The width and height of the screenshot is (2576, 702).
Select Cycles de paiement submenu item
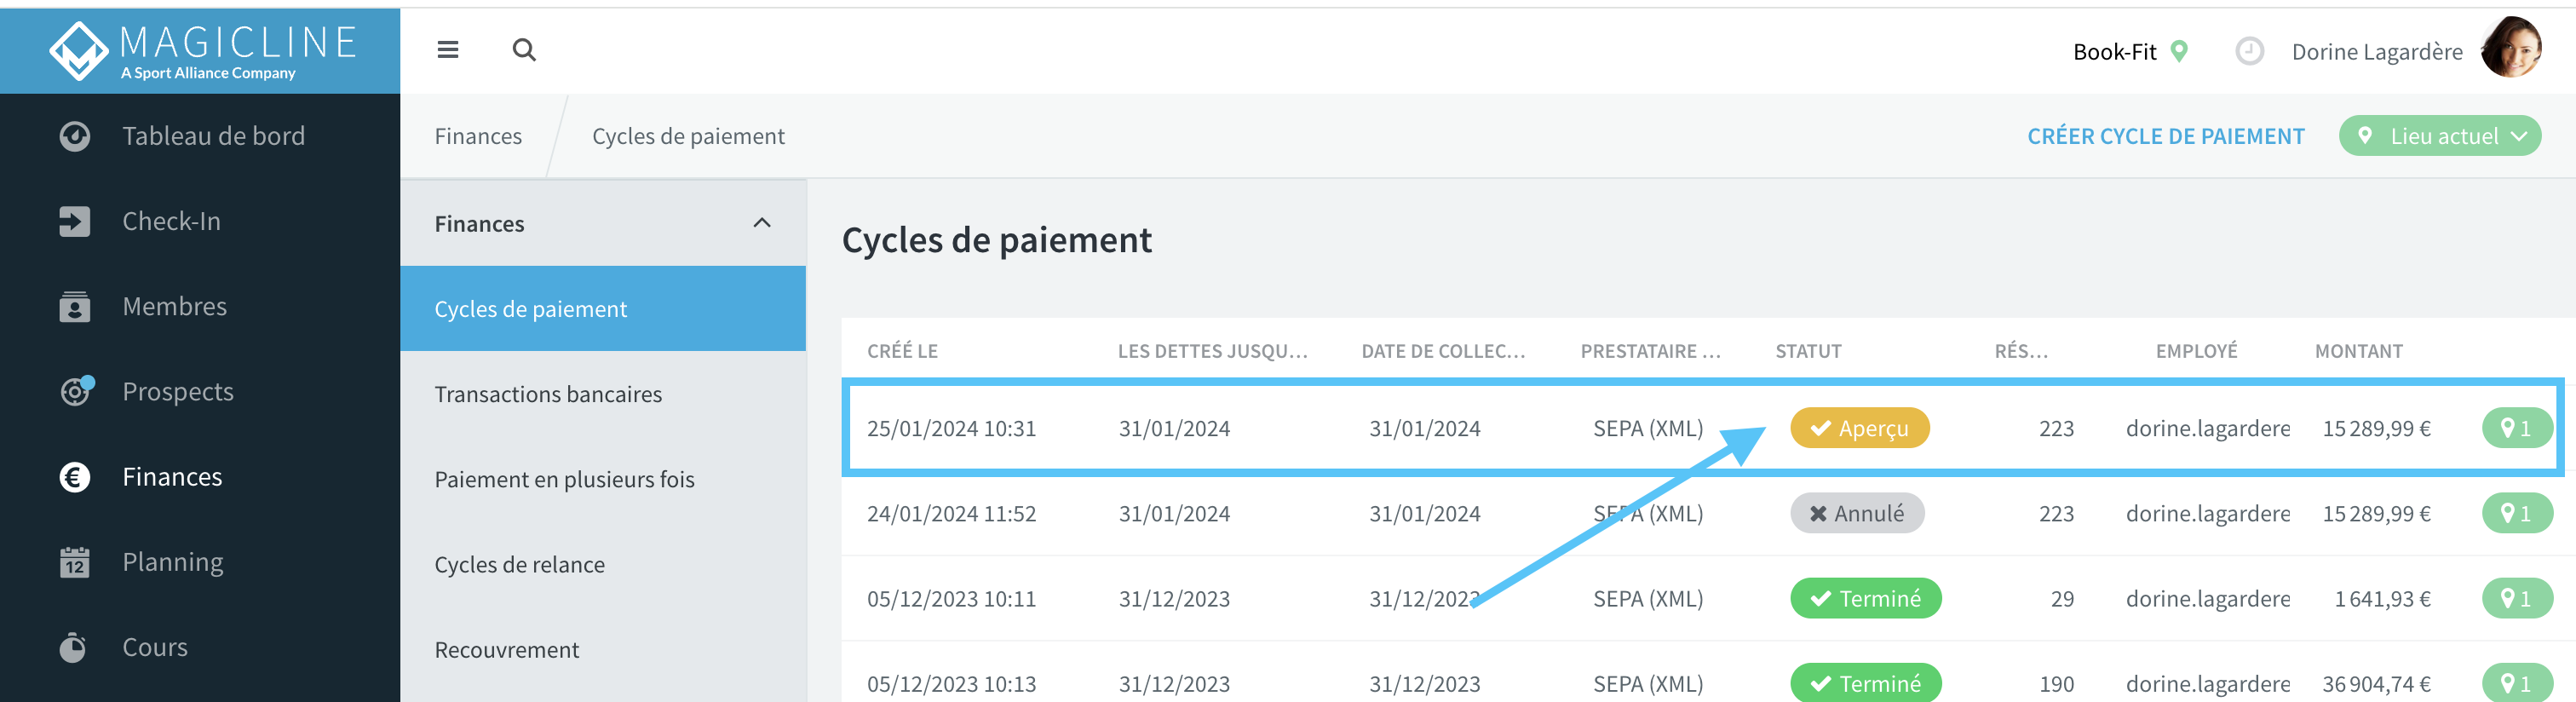(603, 308)
